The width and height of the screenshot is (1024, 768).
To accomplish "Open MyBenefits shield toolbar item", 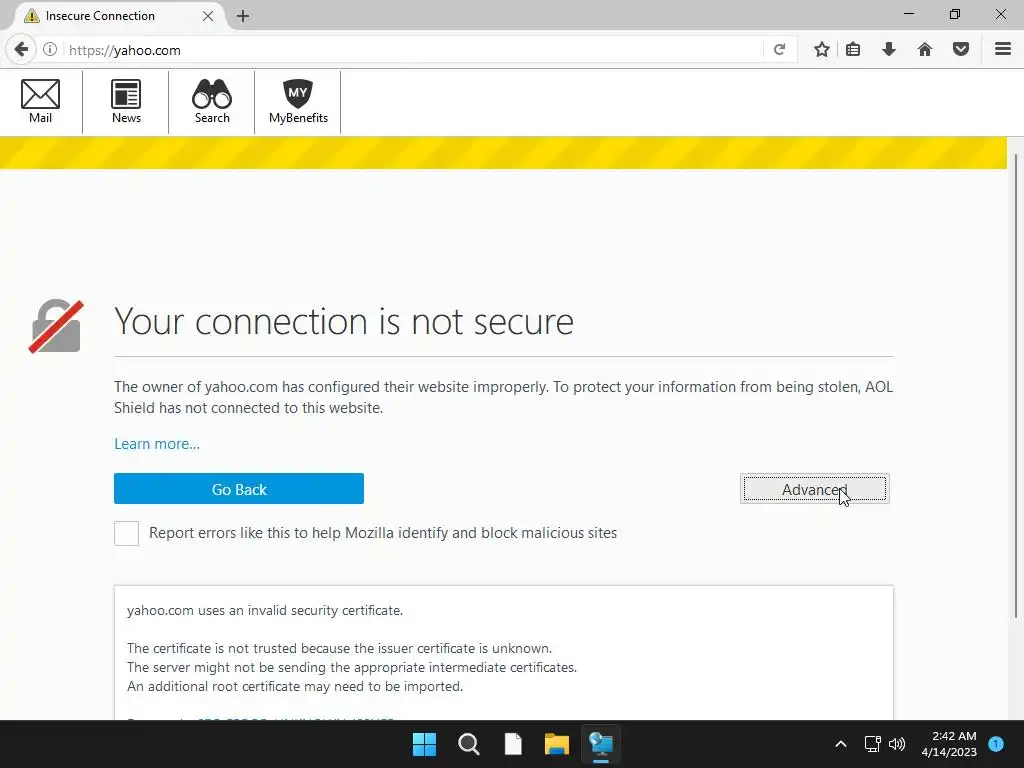I will click(x=298, y=102).
